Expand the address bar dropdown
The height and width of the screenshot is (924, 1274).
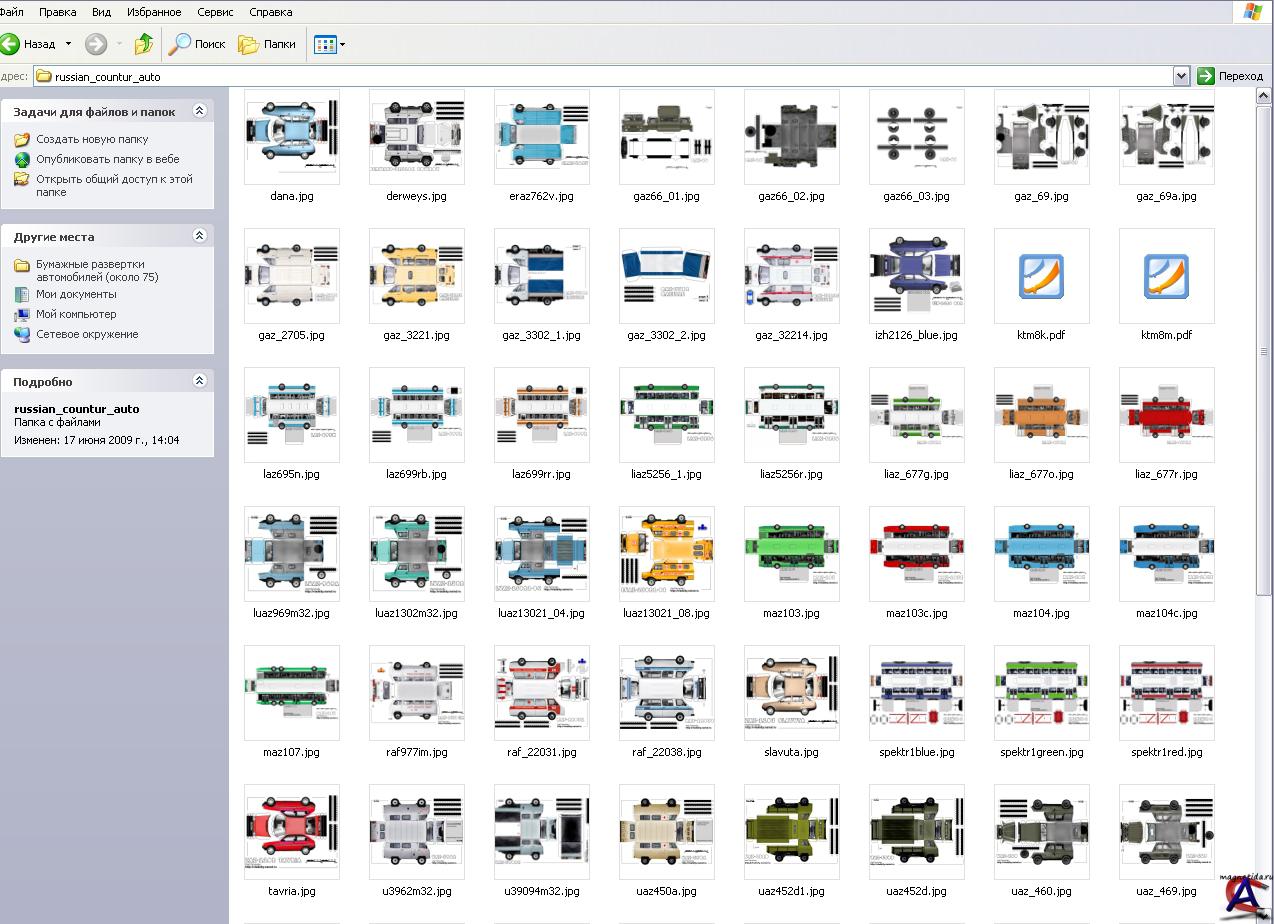(1181, 76)
